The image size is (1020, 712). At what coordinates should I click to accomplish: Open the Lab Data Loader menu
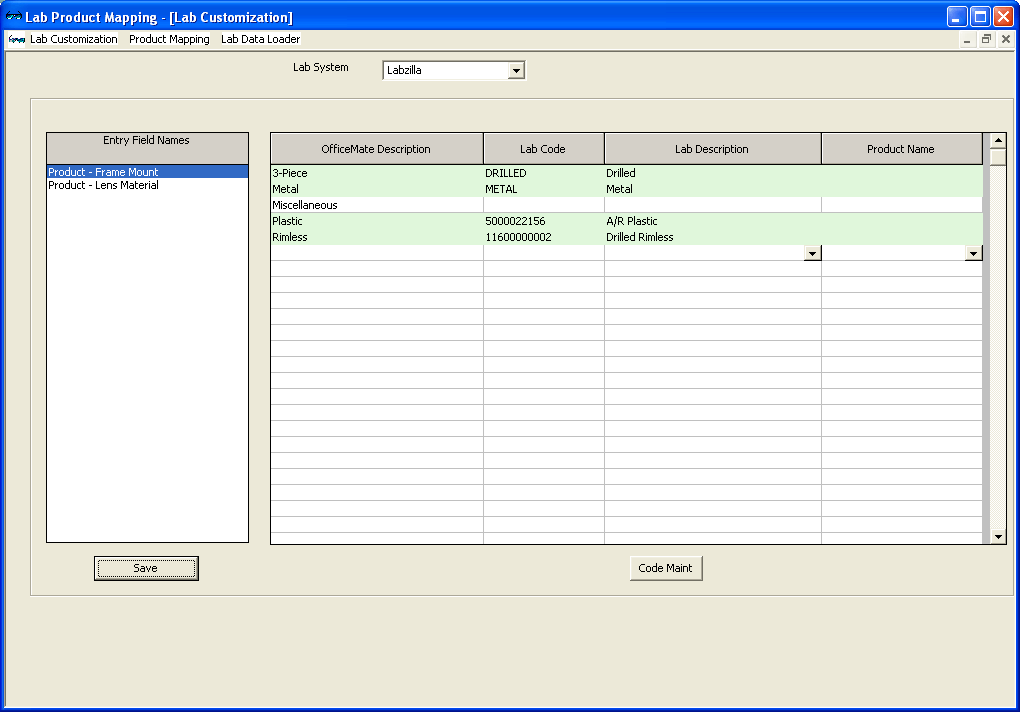[x=260, y=39]
